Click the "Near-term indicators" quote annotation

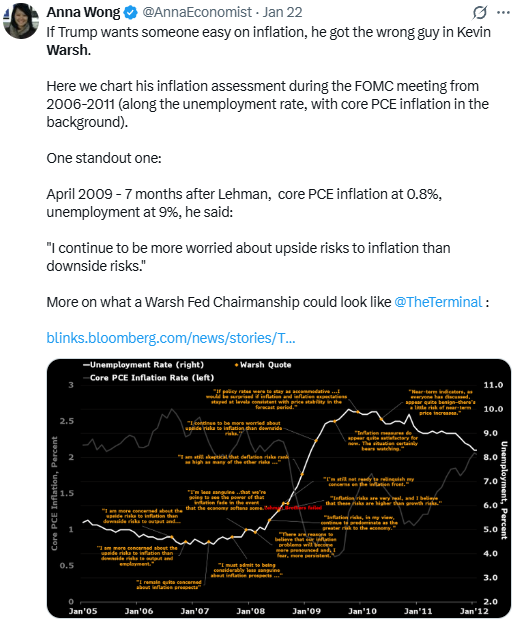[x=440, y=402]
